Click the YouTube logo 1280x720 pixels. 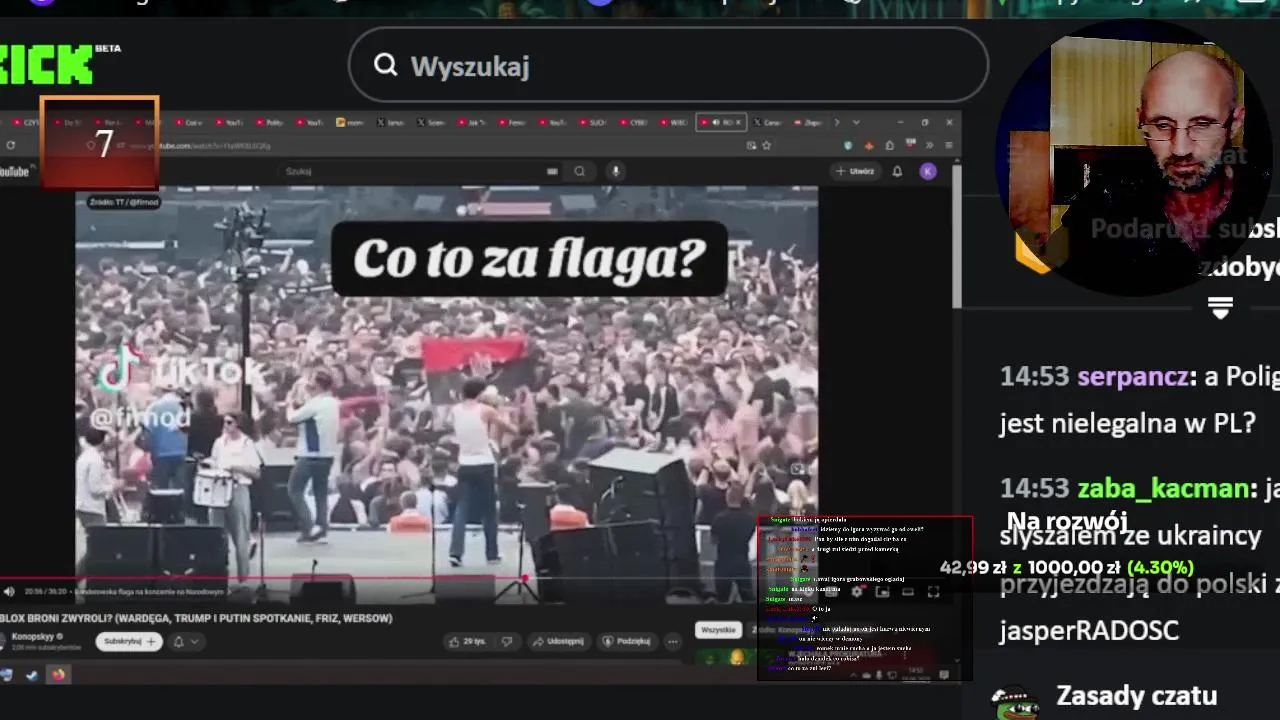pyautogui.click(x=15, y=172)
